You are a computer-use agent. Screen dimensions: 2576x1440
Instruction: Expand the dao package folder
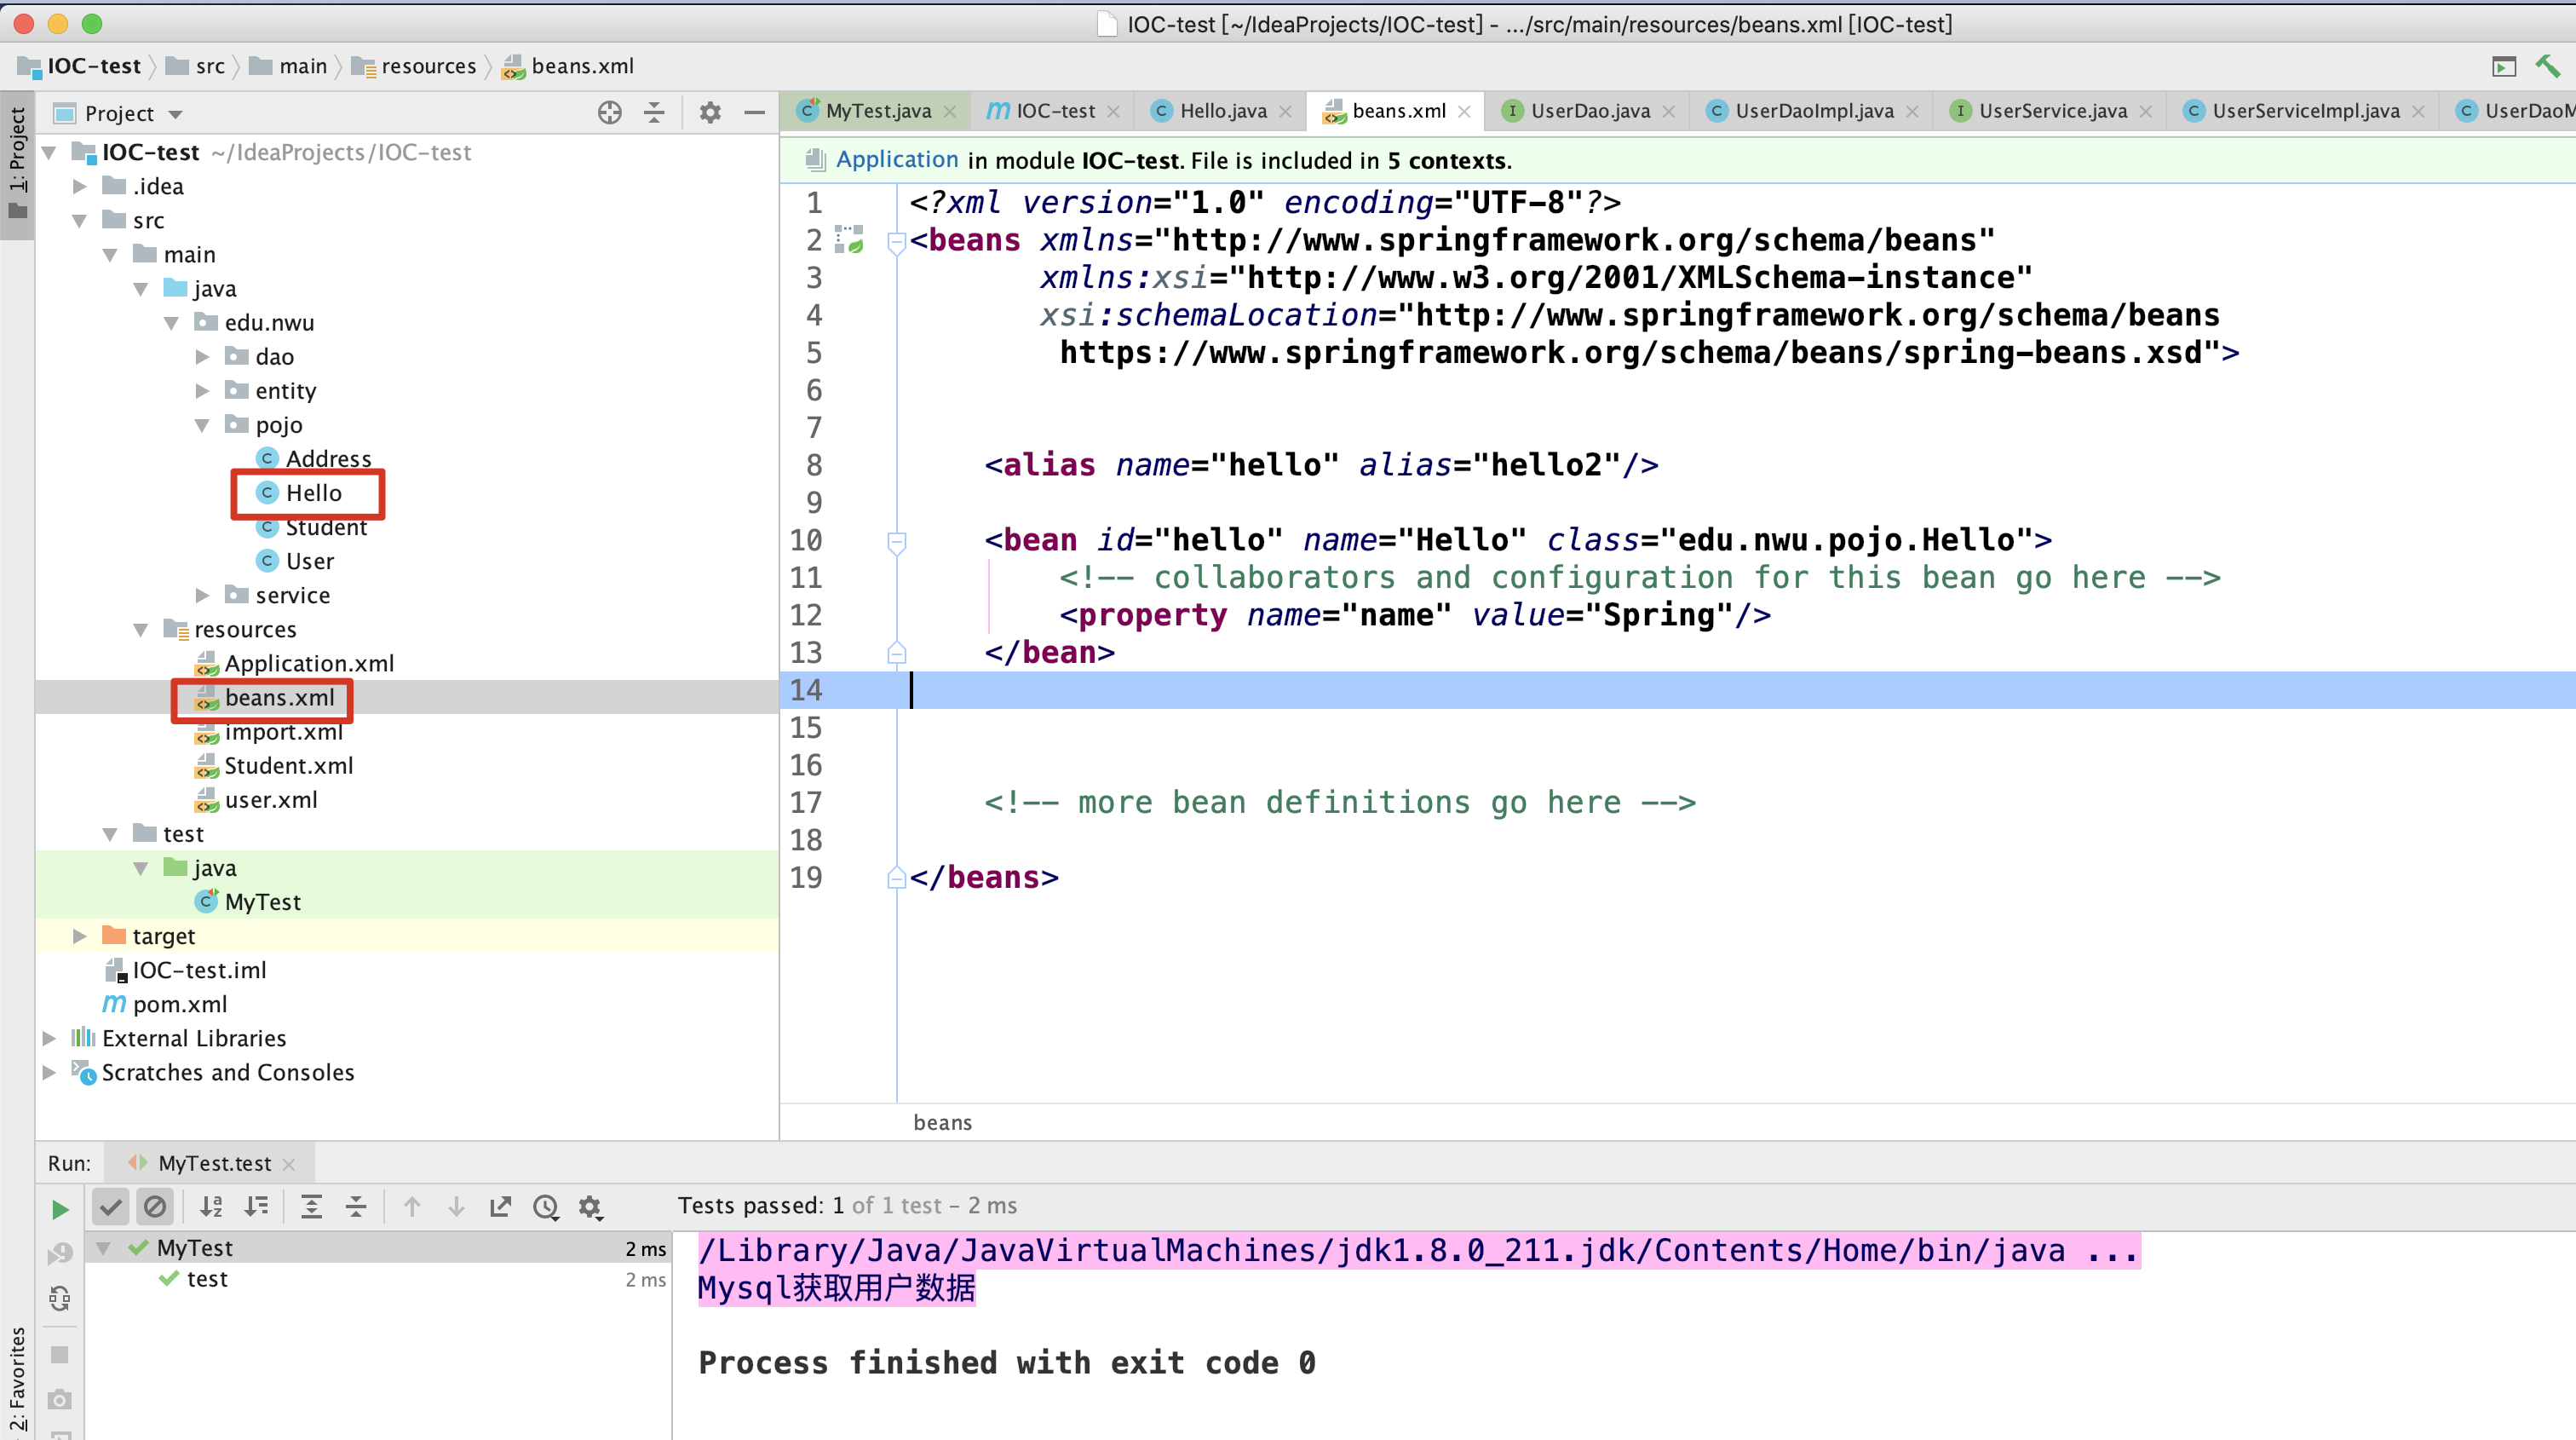(x=202, y=357)
